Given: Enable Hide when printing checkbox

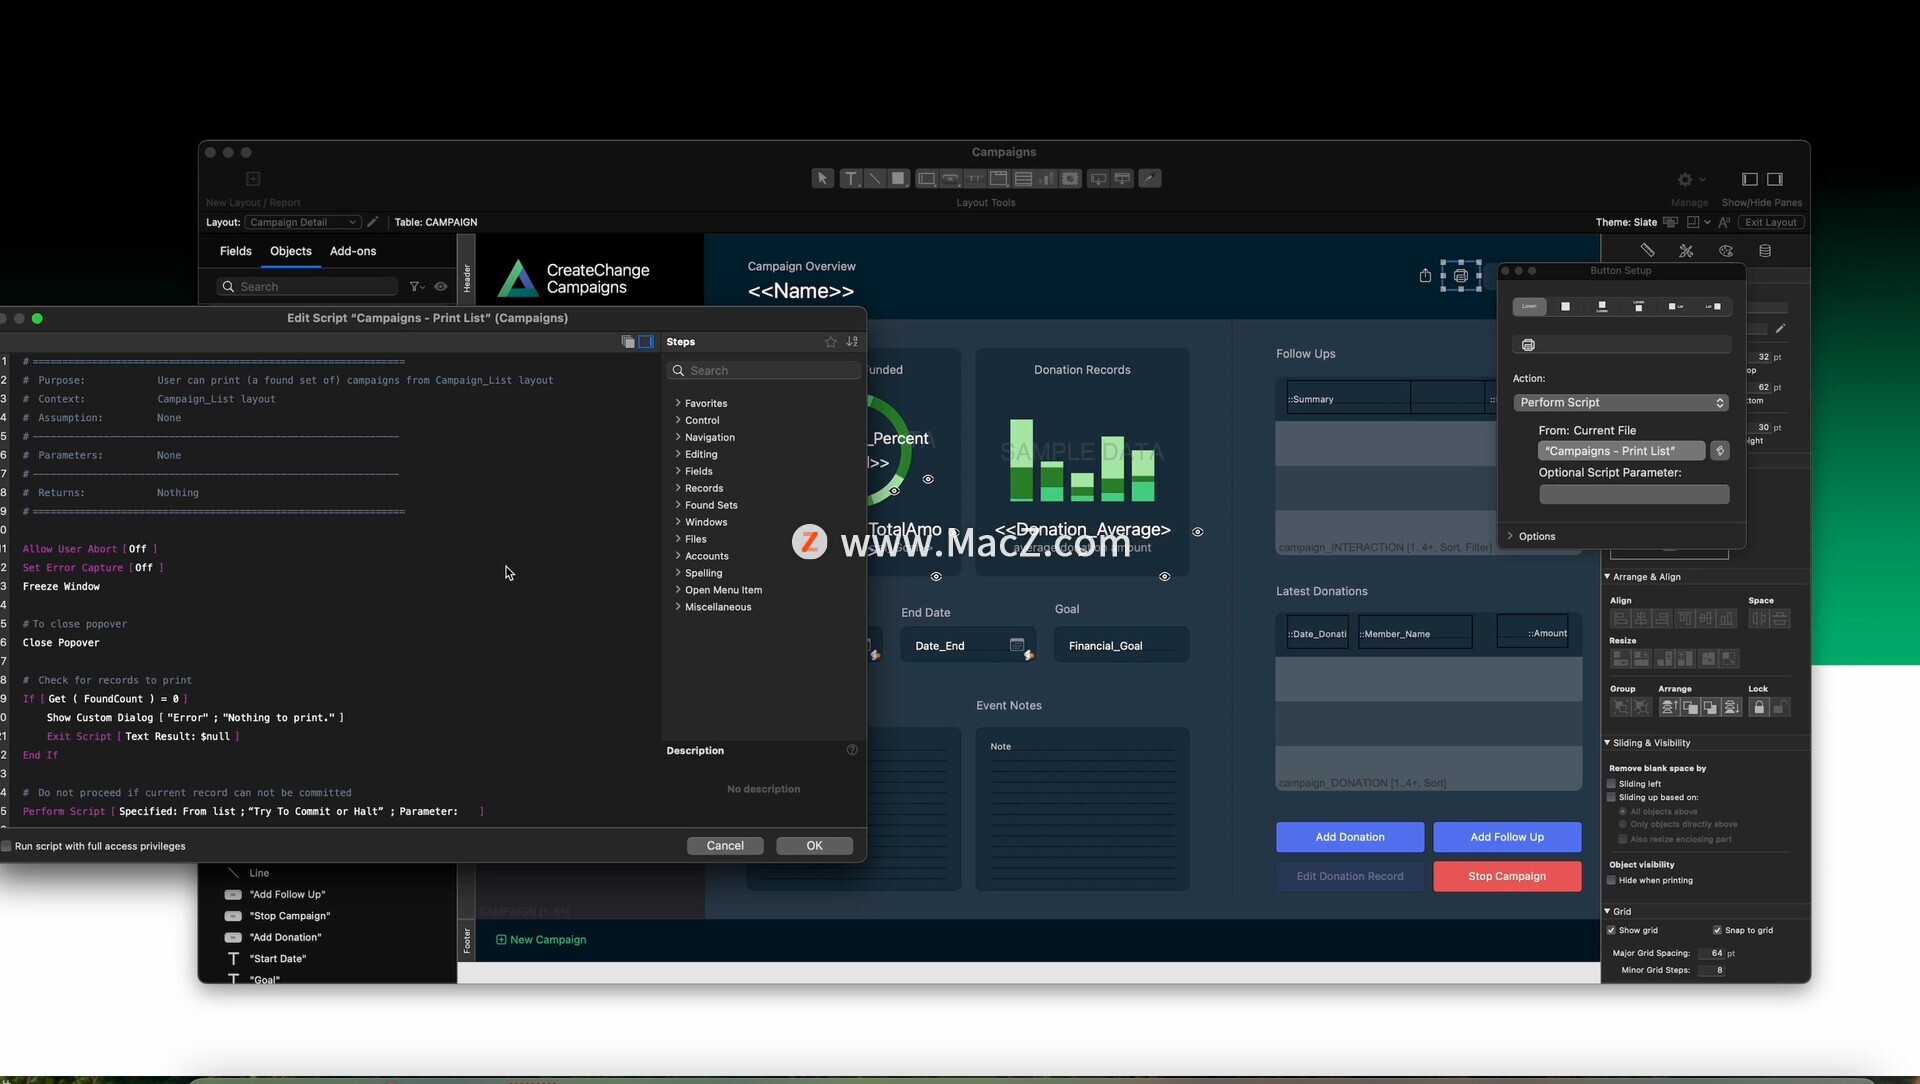Looking at the screenshot, I should [x=1611, y=881].
